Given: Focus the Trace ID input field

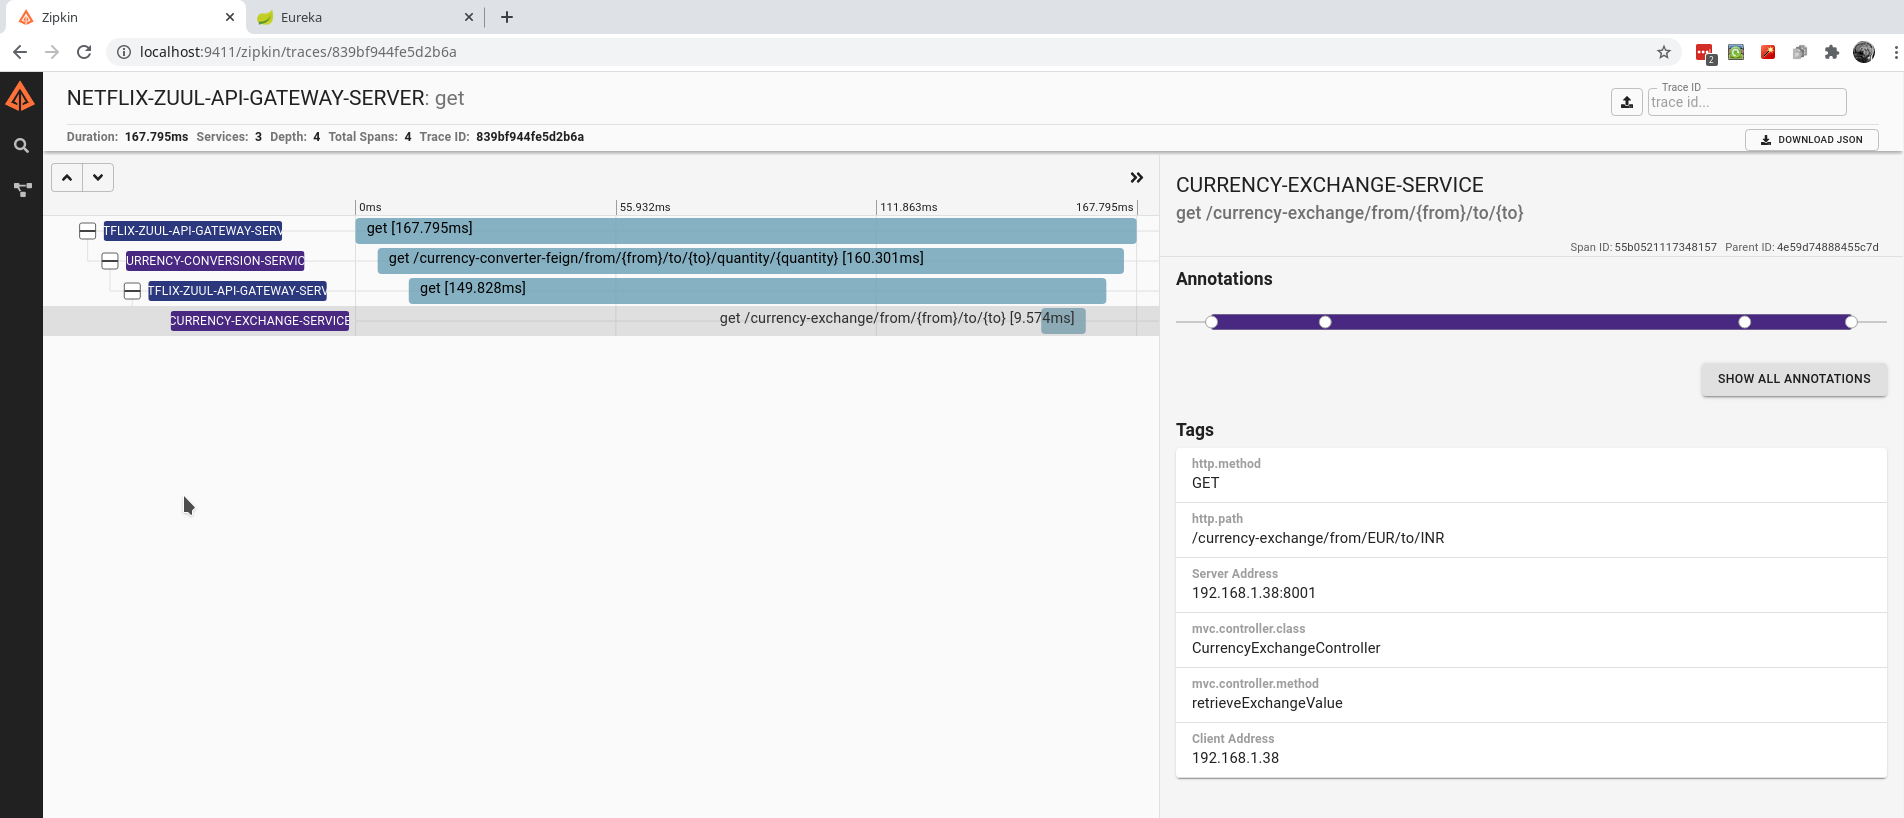Looking at the screenshot, I should [1746, 102].
